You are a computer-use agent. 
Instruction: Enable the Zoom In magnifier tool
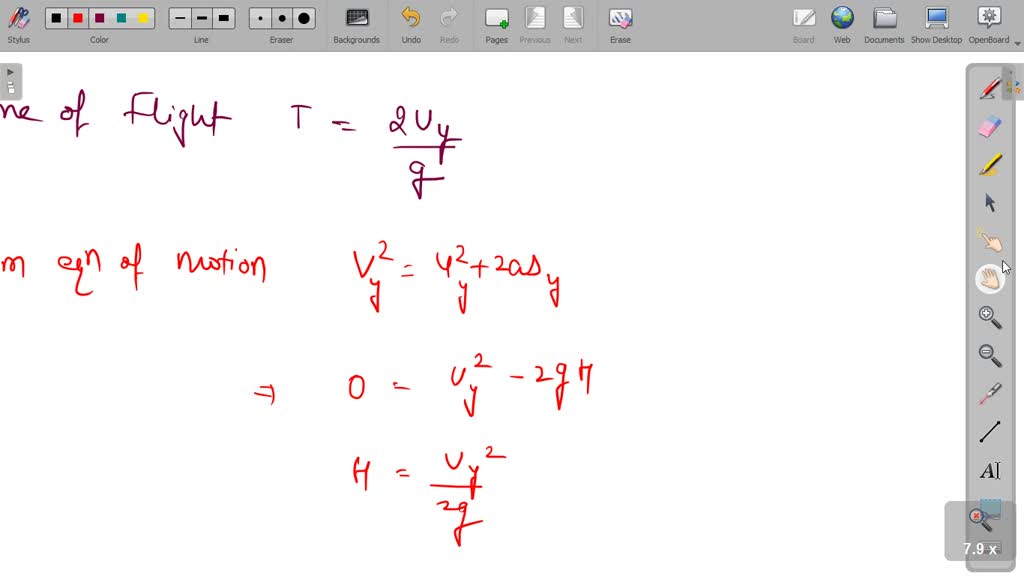[989, 317]
